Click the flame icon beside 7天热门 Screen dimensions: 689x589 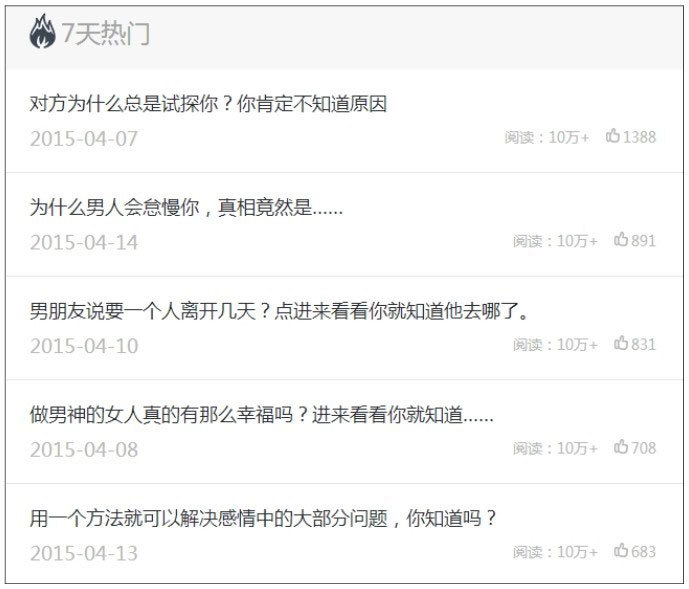click(43, 32)
